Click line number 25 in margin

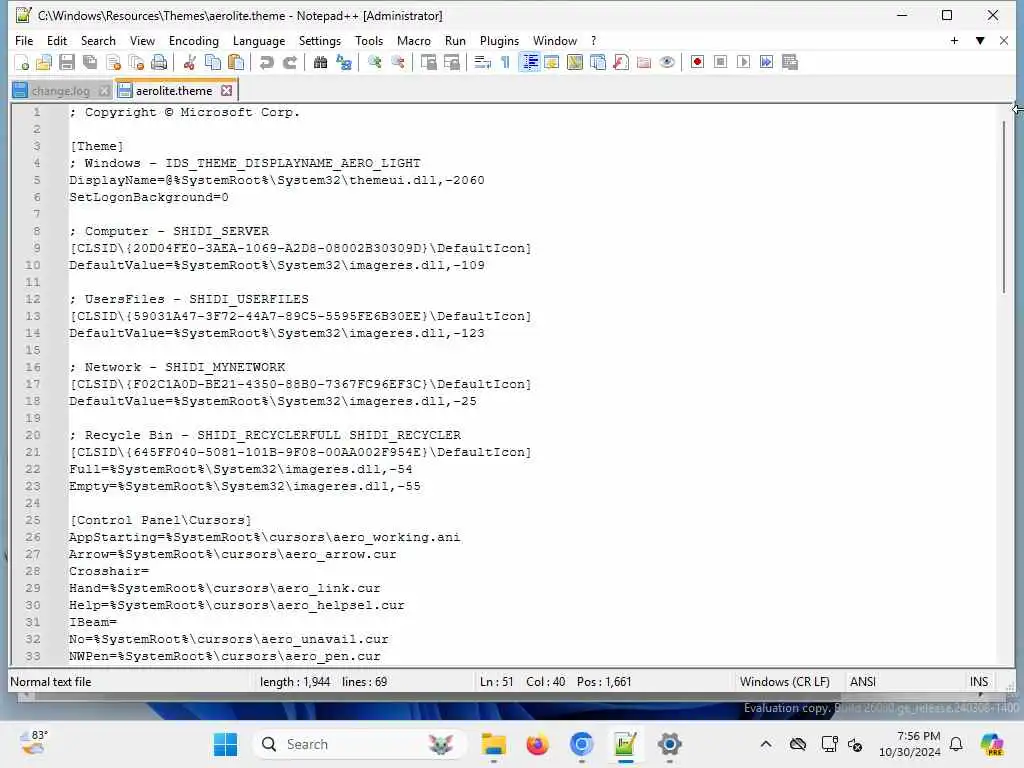(x=33, y=520)
